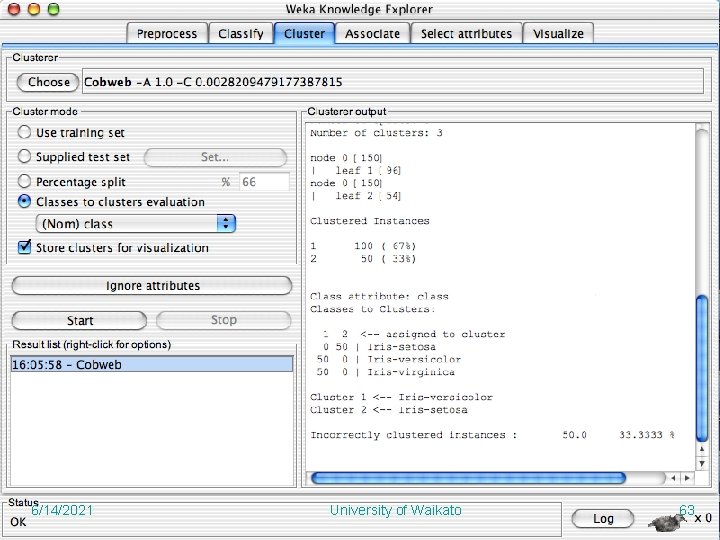Click the Ignore attributes button
The height and width of the screenshot is (540, 720).
coord(152,286)
